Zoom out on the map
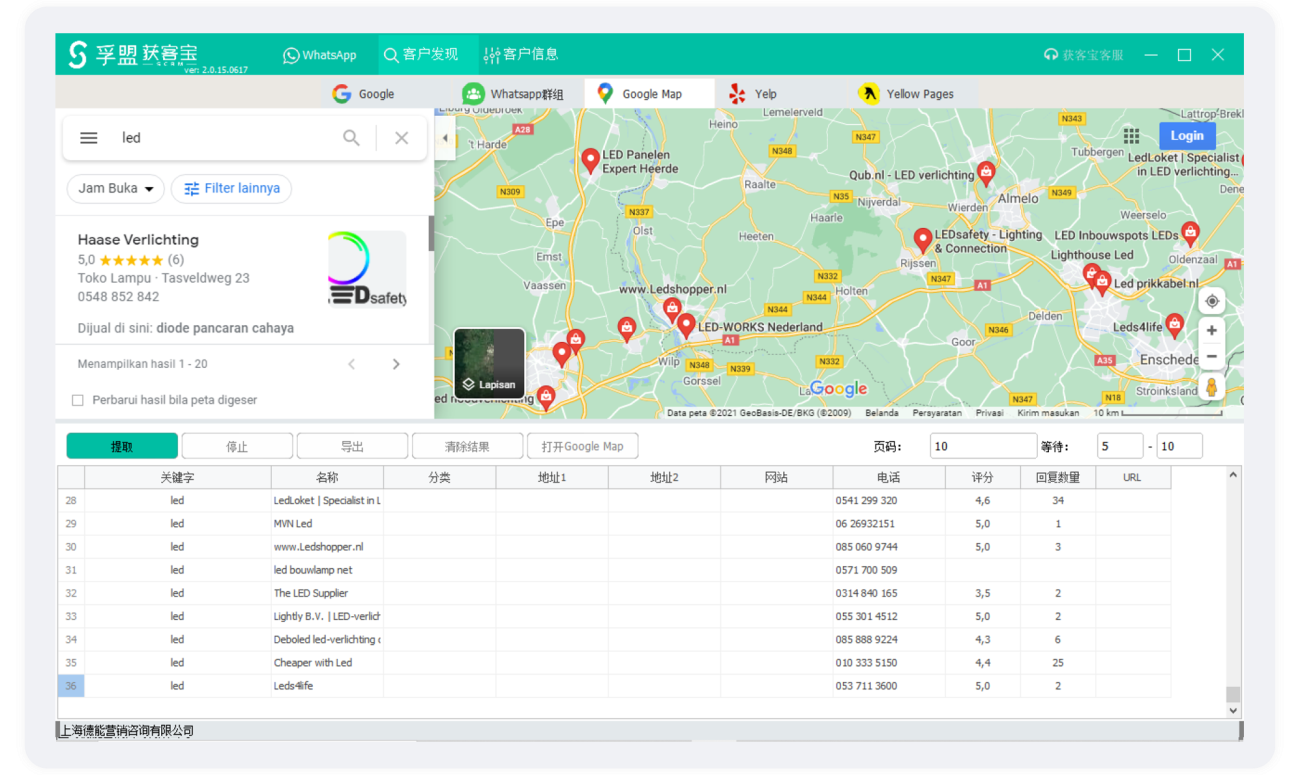Image resolution: width=1300 pixels, height=775 pixels. pos(1212,356)
